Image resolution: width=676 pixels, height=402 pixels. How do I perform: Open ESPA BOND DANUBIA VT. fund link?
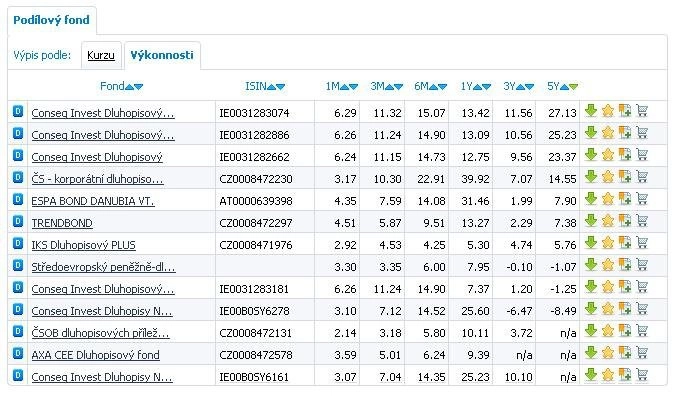pos(93,201)
